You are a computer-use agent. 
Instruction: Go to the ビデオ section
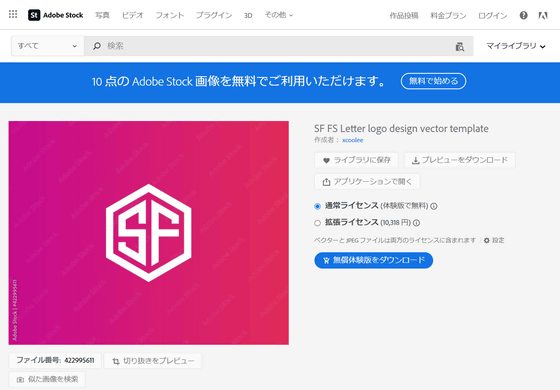(x=132, y=15)
